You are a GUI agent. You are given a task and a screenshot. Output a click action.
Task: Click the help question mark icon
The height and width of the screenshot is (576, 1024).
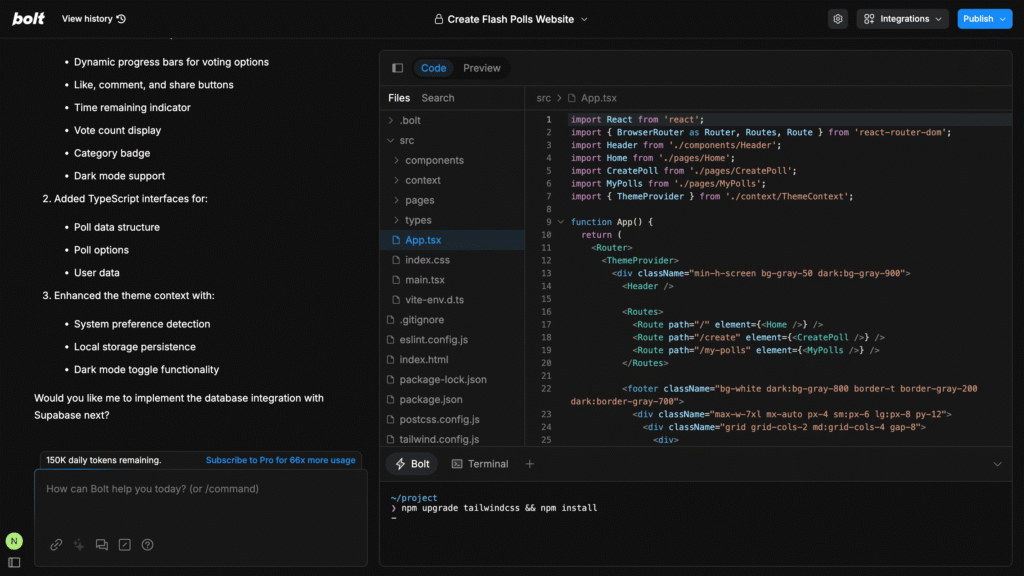[x=148, y=545]
